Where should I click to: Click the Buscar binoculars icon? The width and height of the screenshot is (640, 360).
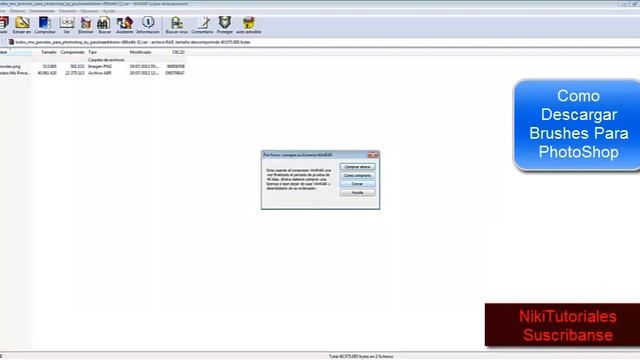[104, 25]
